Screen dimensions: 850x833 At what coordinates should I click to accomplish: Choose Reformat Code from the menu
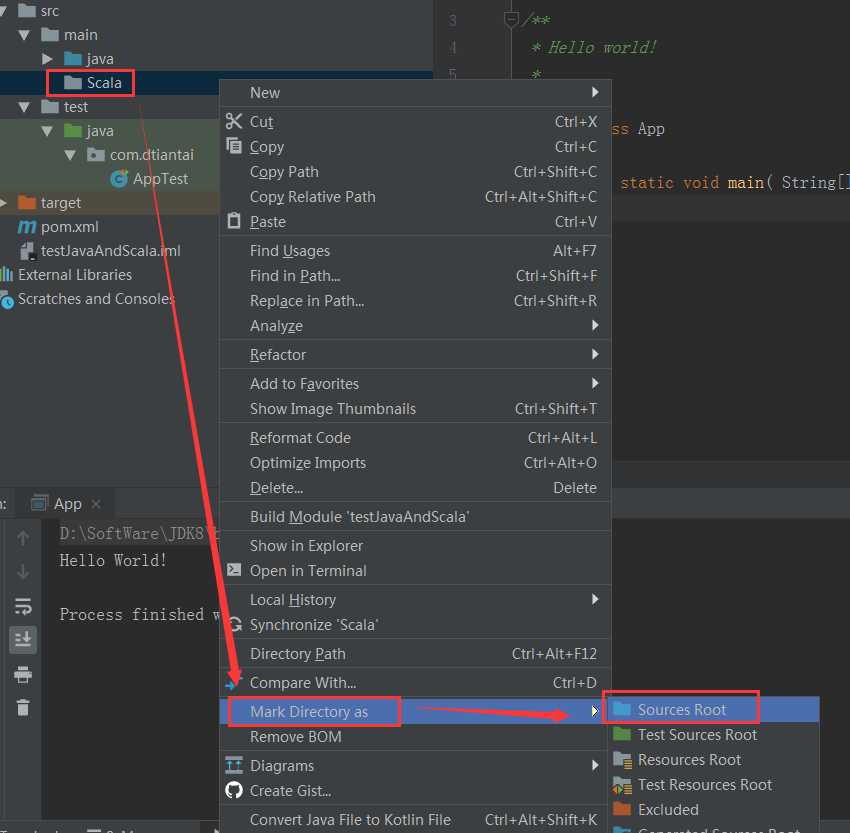click(x=415, y=437)
